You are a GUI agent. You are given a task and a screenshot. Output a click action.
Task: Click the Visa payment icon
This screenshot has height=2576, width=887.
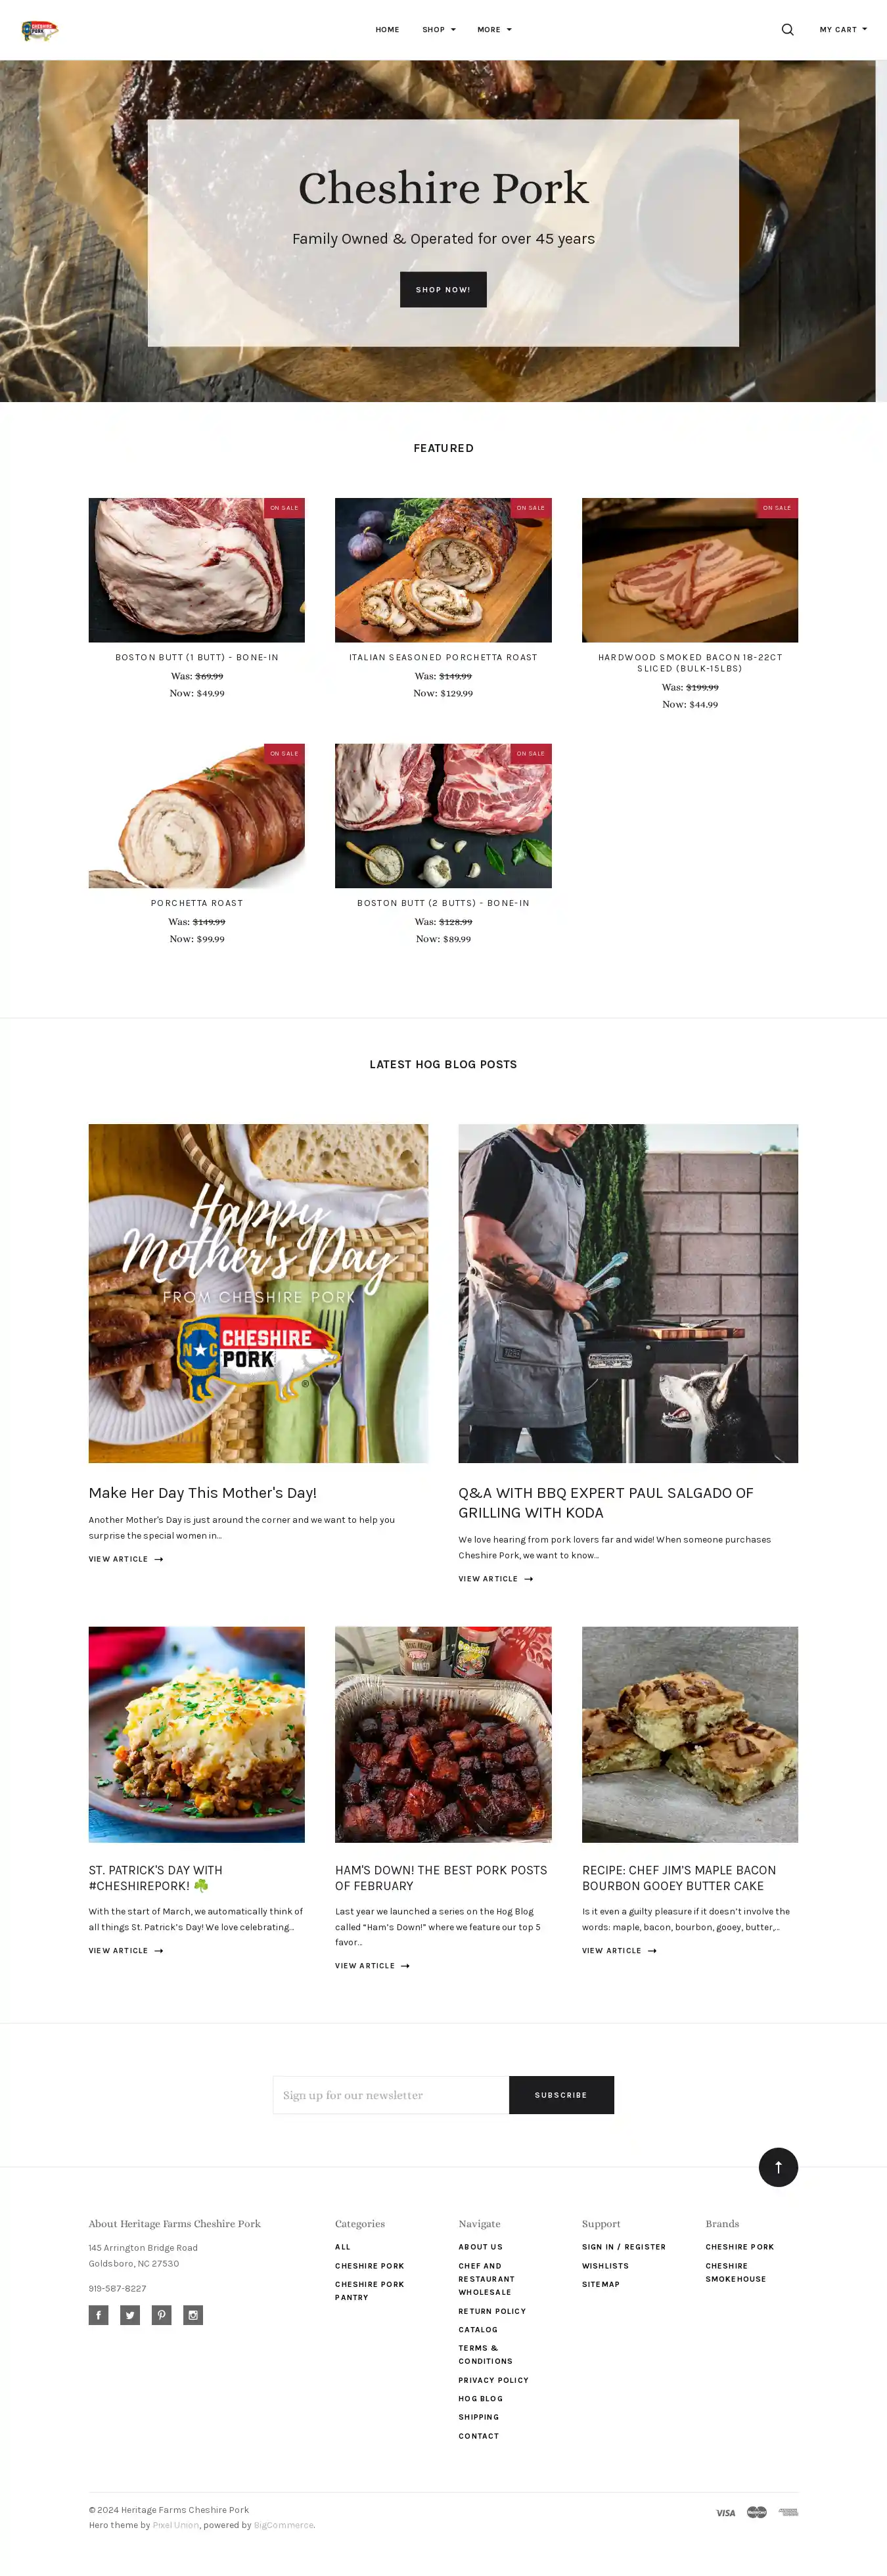point(726,2513)
